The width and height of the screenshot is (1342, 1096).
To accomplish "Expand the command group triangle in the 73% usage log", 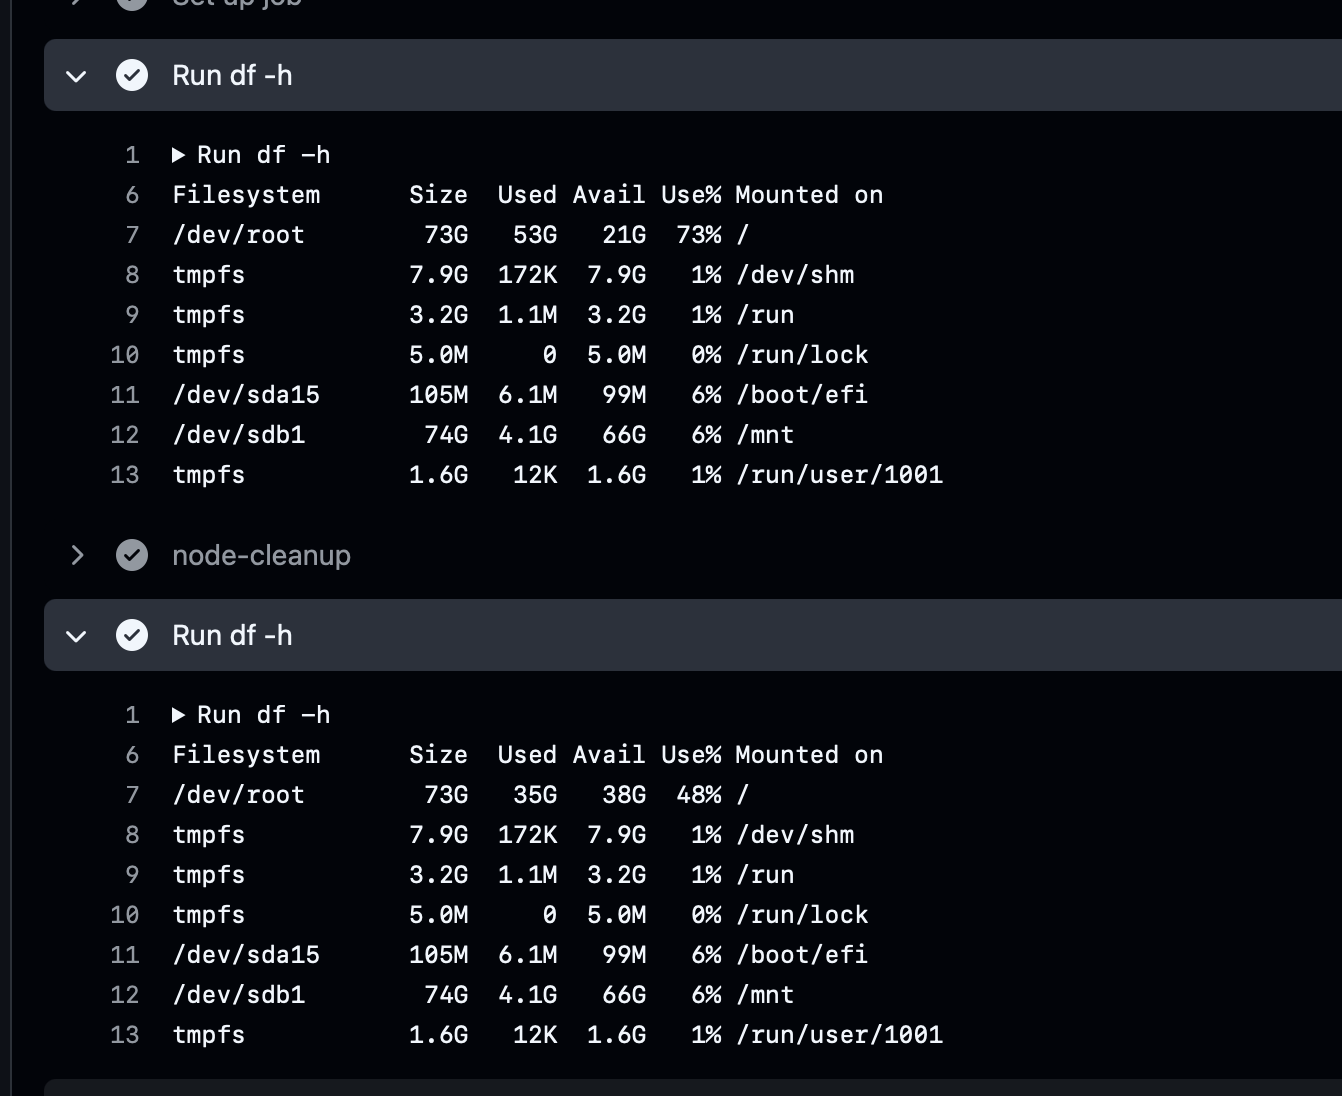I will point(178,155).
